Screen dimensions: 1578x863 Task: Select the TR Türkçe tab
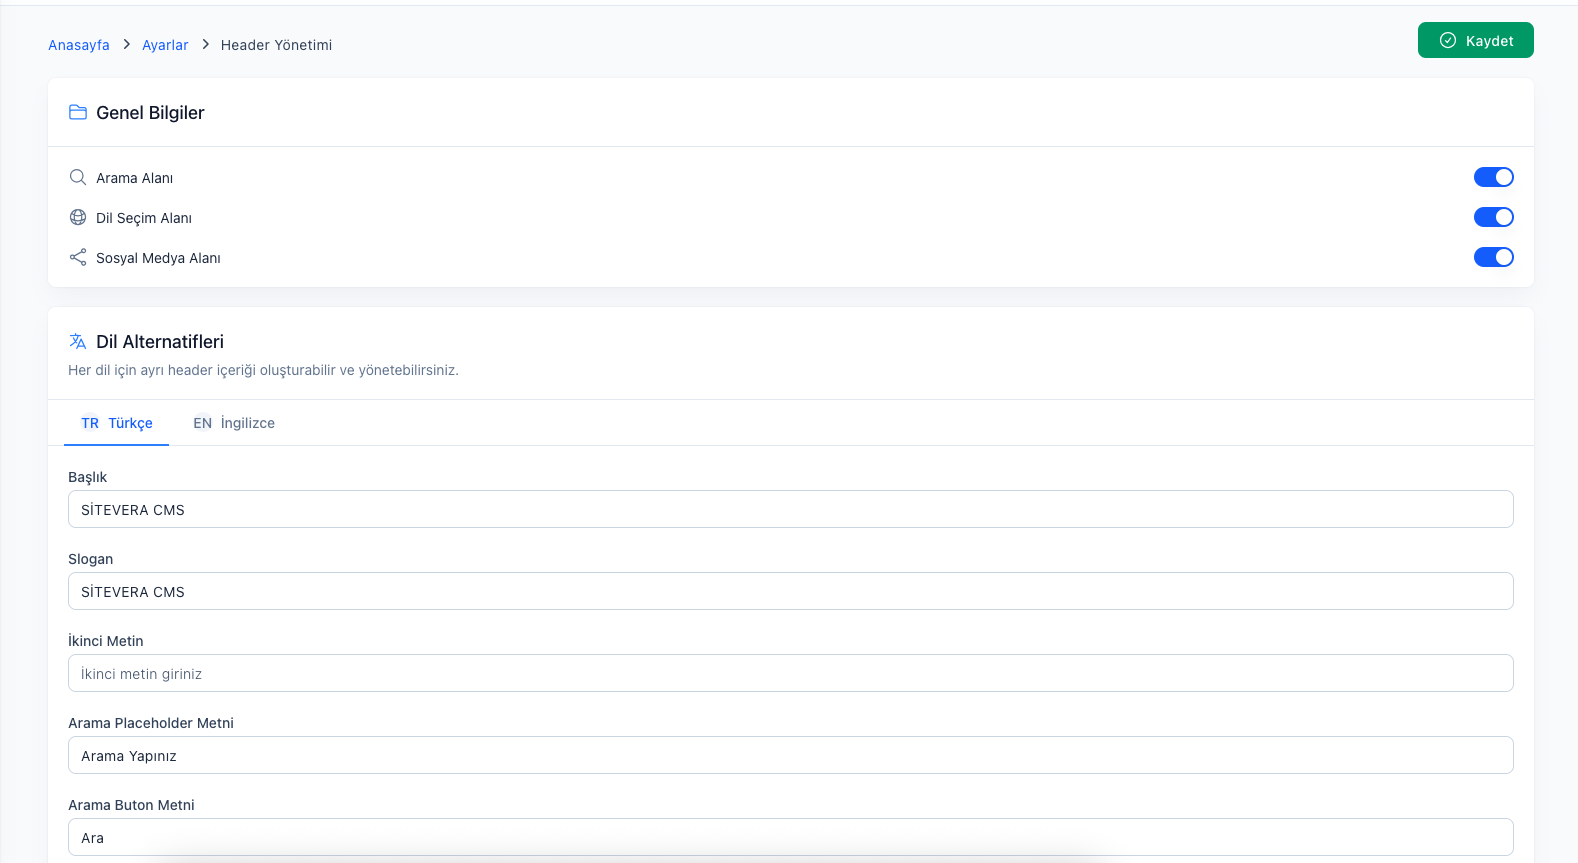point(116,423)
